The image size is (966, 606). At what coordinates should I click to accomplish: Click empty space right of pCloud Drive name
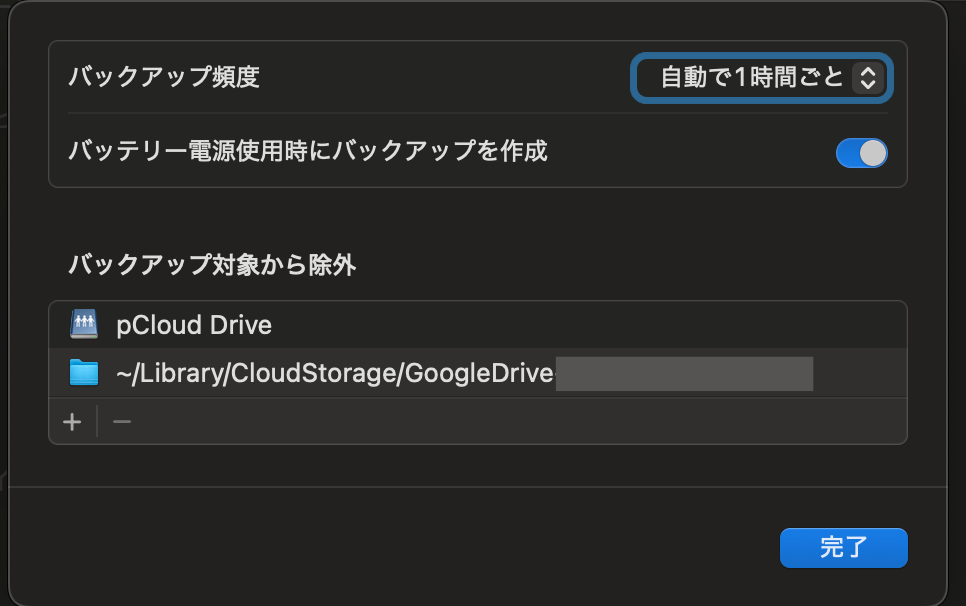coord(585,325)
